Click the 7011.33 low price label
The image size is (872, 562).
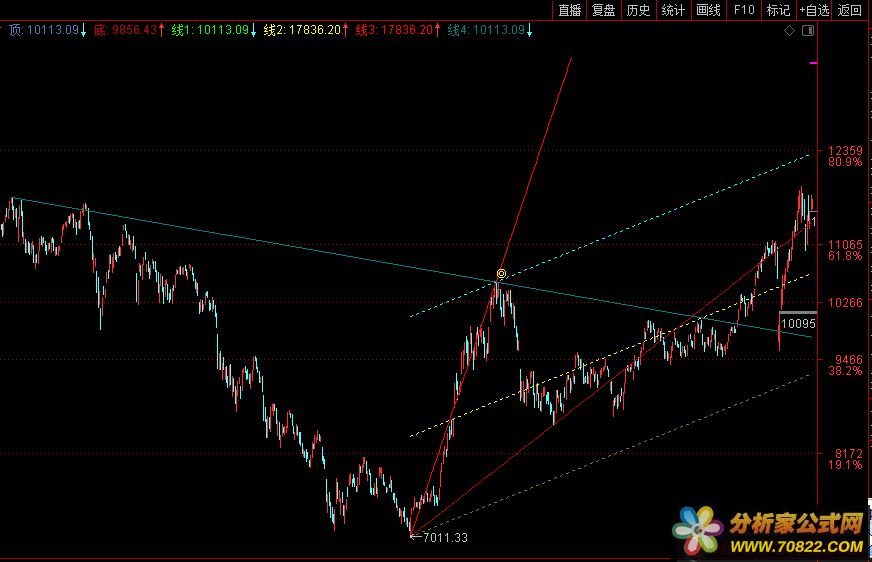point(444,538)
